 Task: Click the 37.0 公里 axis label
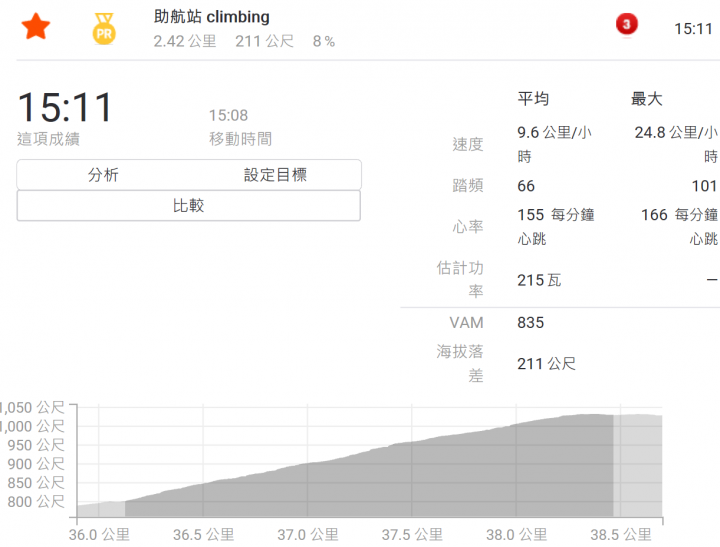click(308, 535)
